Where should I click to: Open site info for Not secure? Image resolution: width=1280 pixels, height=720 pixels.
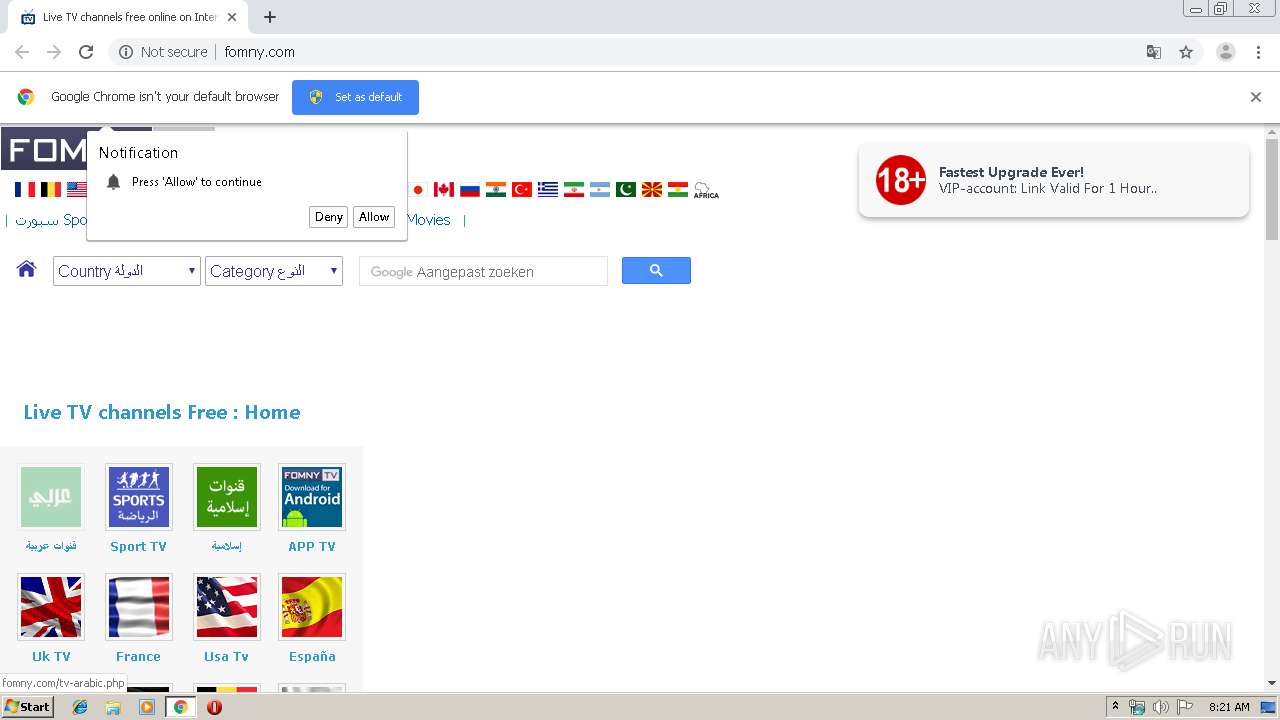click(x=163, y=52)
